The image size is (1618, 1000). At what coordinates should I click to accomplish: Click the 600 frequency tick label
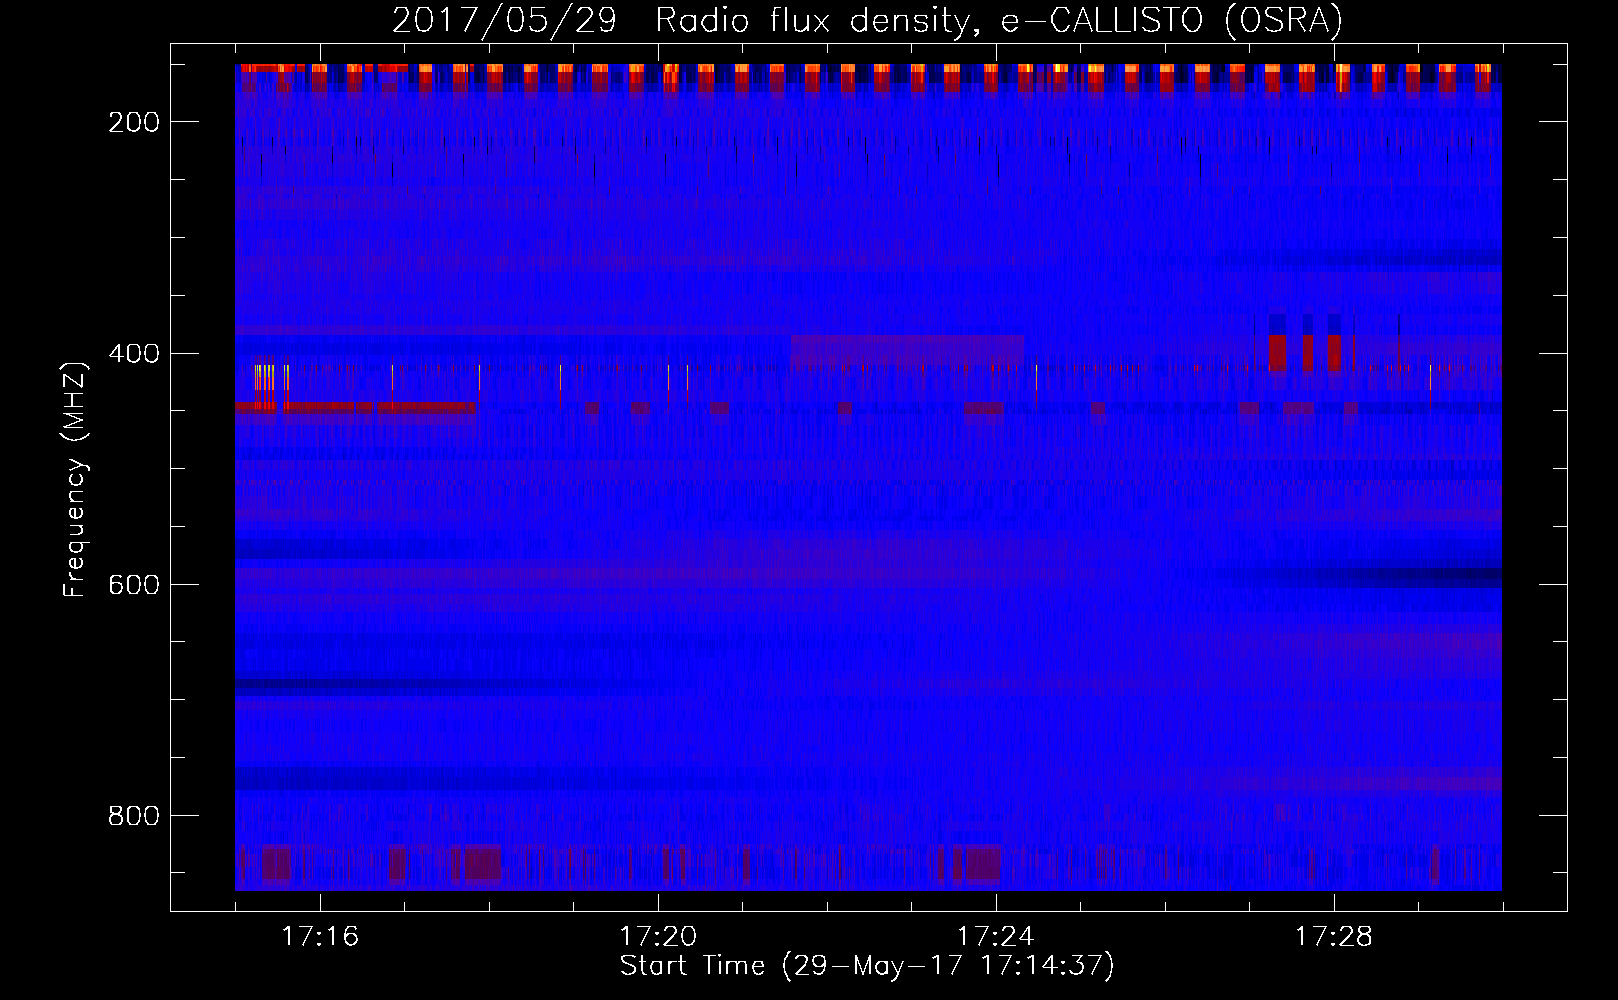click(134, 585)
